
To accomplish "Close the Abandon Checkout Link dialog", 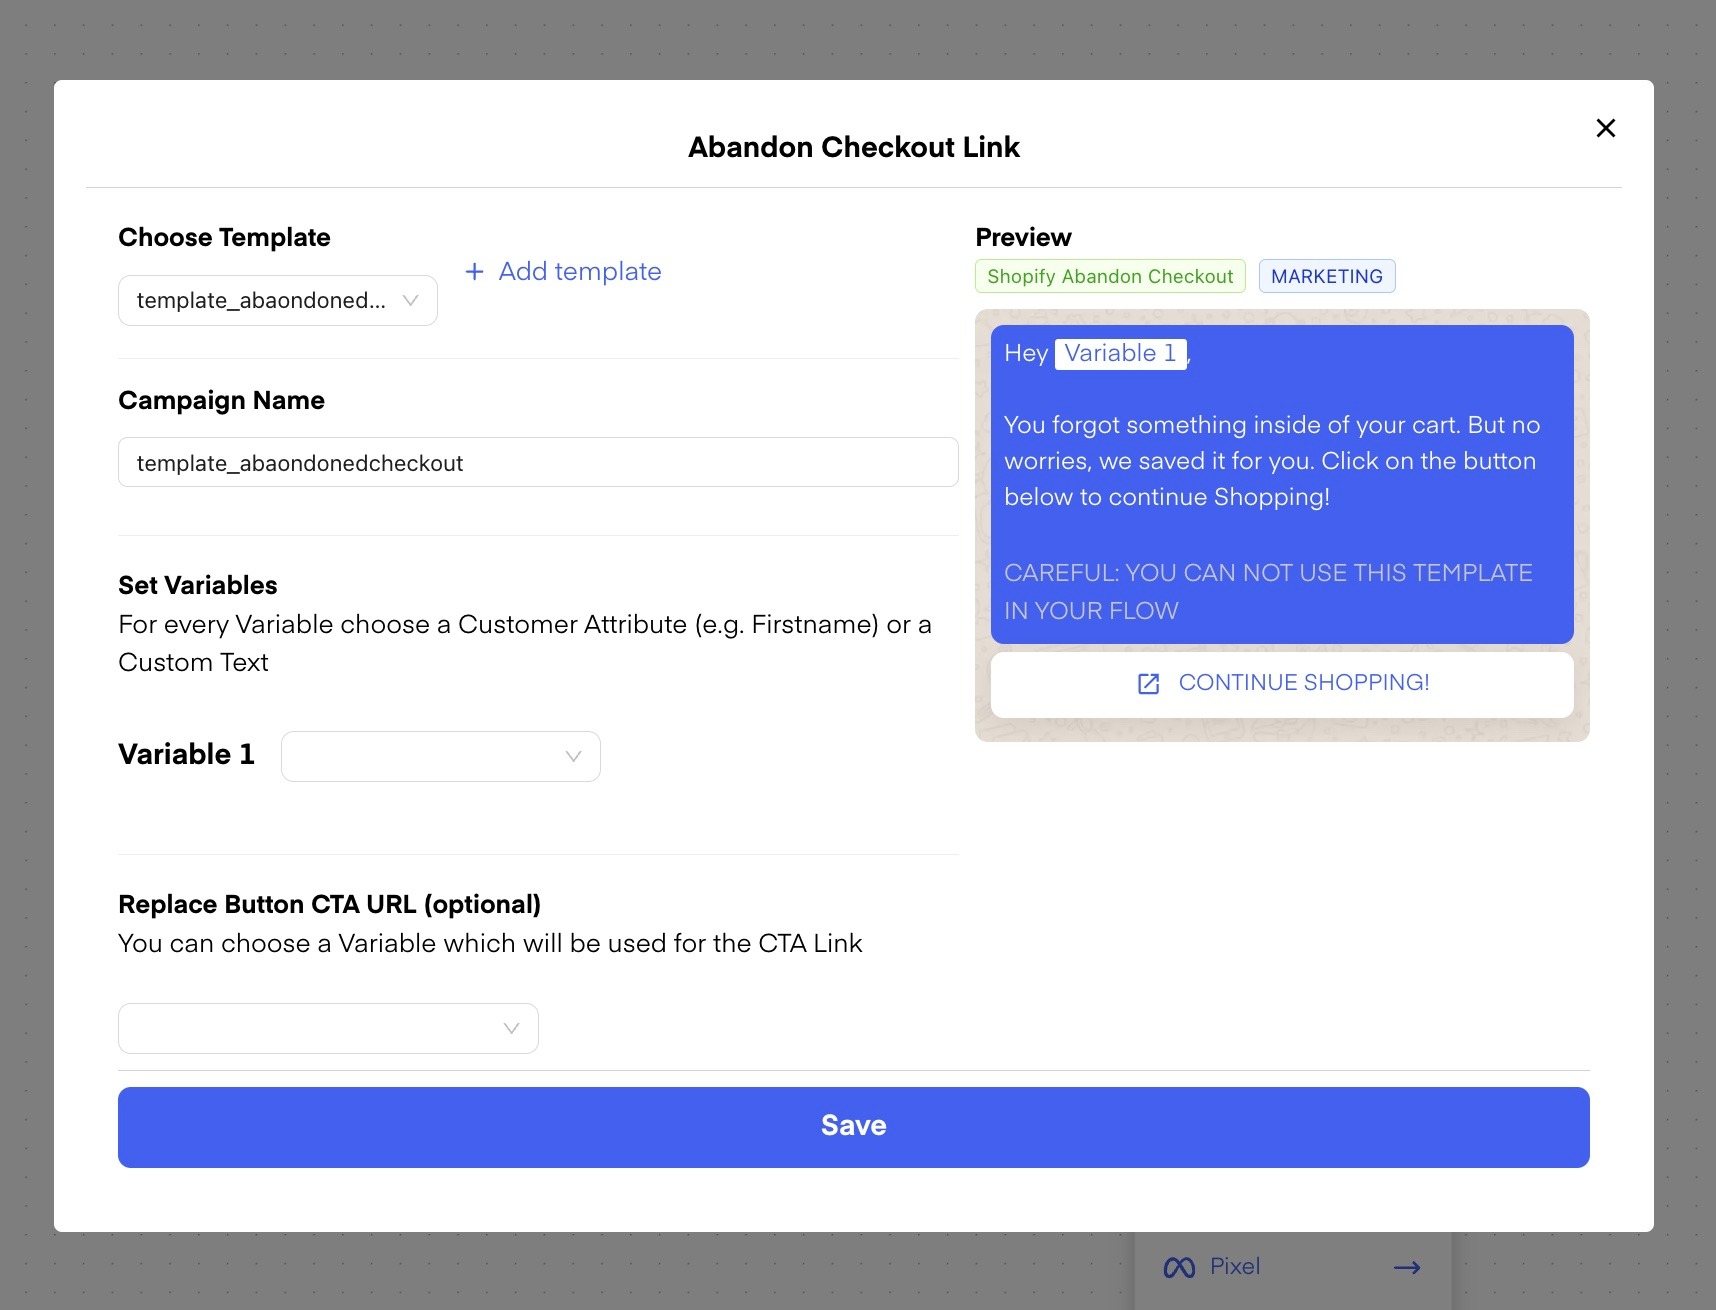I will 1605,128.
